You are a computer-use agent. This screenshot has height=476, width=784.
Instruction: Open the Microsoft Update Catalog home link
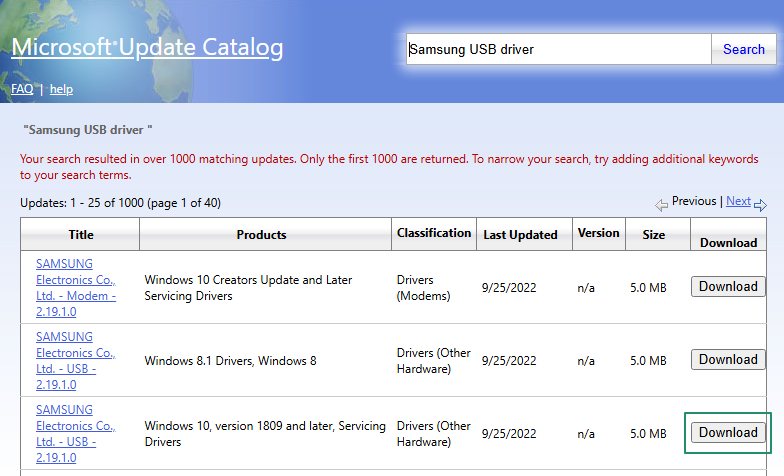[147, 48]
